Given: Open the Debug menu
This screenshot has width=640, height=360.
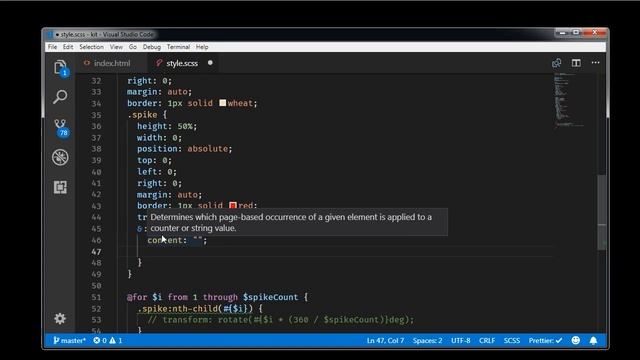Looking at the screenshot, I should click(152, 47).
